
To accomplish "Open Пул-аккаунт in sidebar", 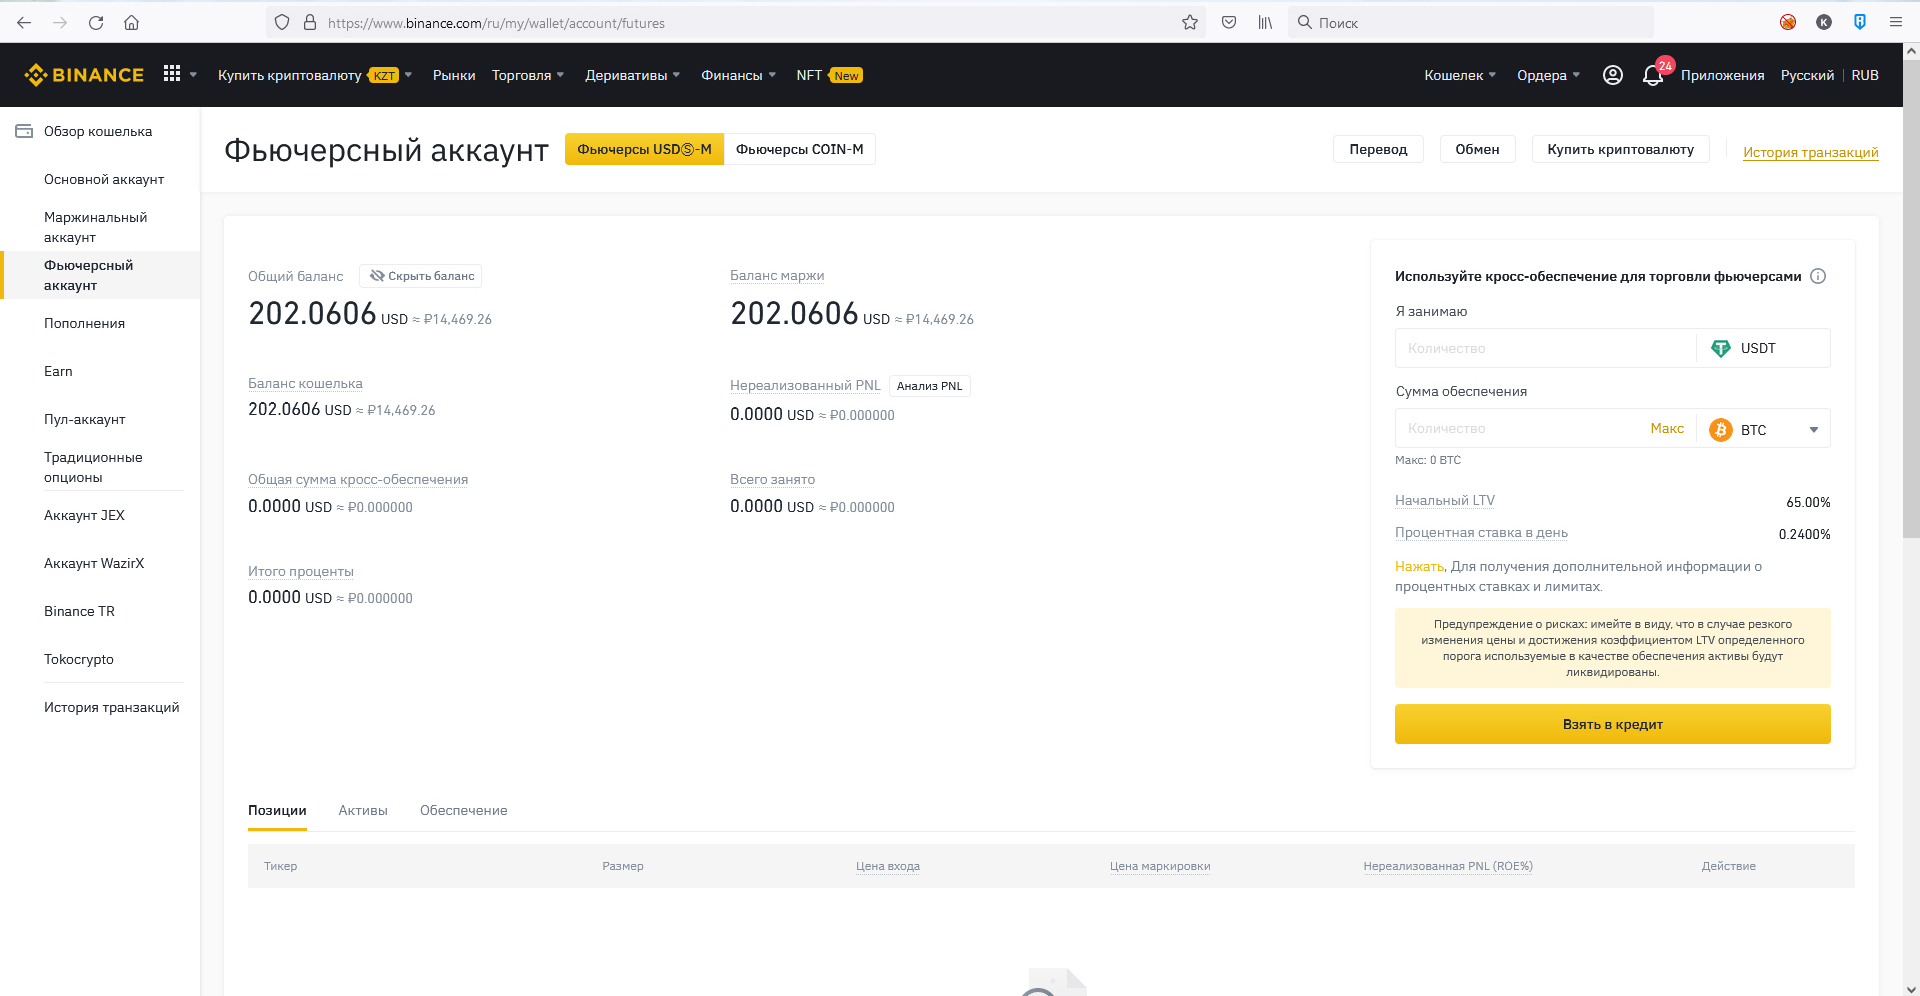I will (84, 419).
